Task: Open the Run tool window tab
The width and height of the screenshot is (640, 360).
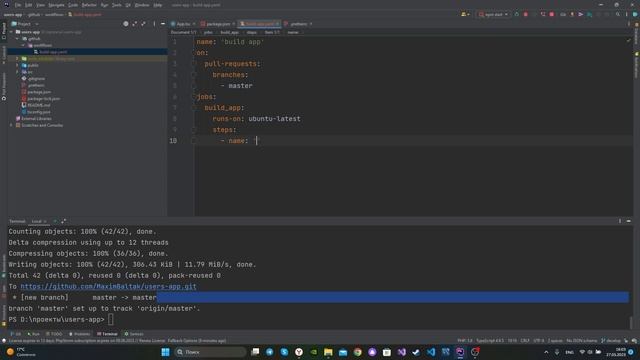Action: (x=33, y=334)
